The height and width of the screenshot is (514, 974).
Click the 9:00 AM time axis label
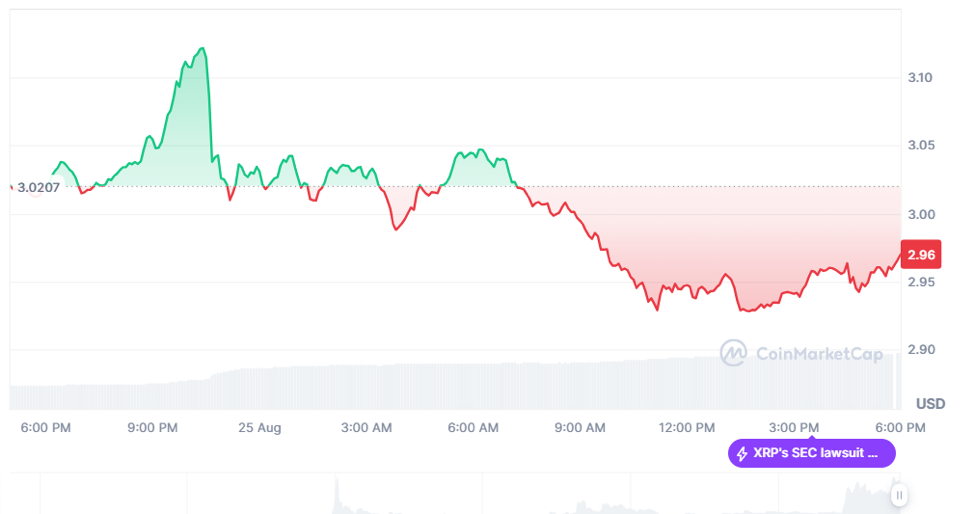click(x=580, y=428)
